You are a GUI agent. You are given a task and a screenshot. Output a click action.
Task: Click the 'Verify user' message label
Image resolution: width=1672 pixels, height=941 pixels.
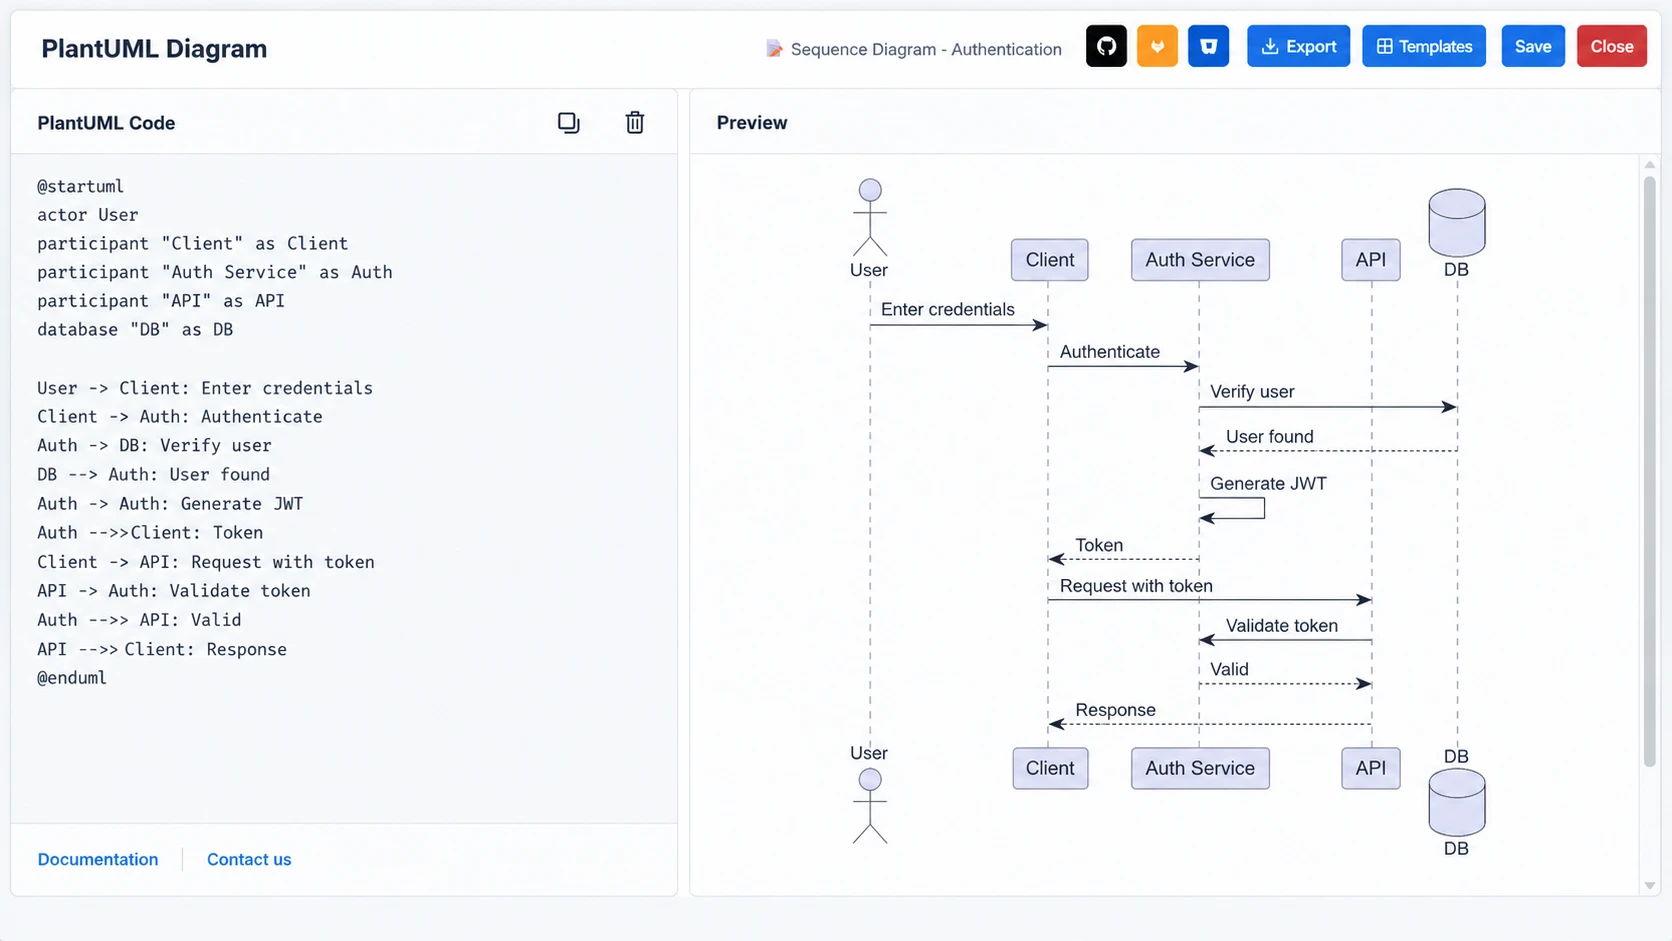click(x=1252, y=391)
